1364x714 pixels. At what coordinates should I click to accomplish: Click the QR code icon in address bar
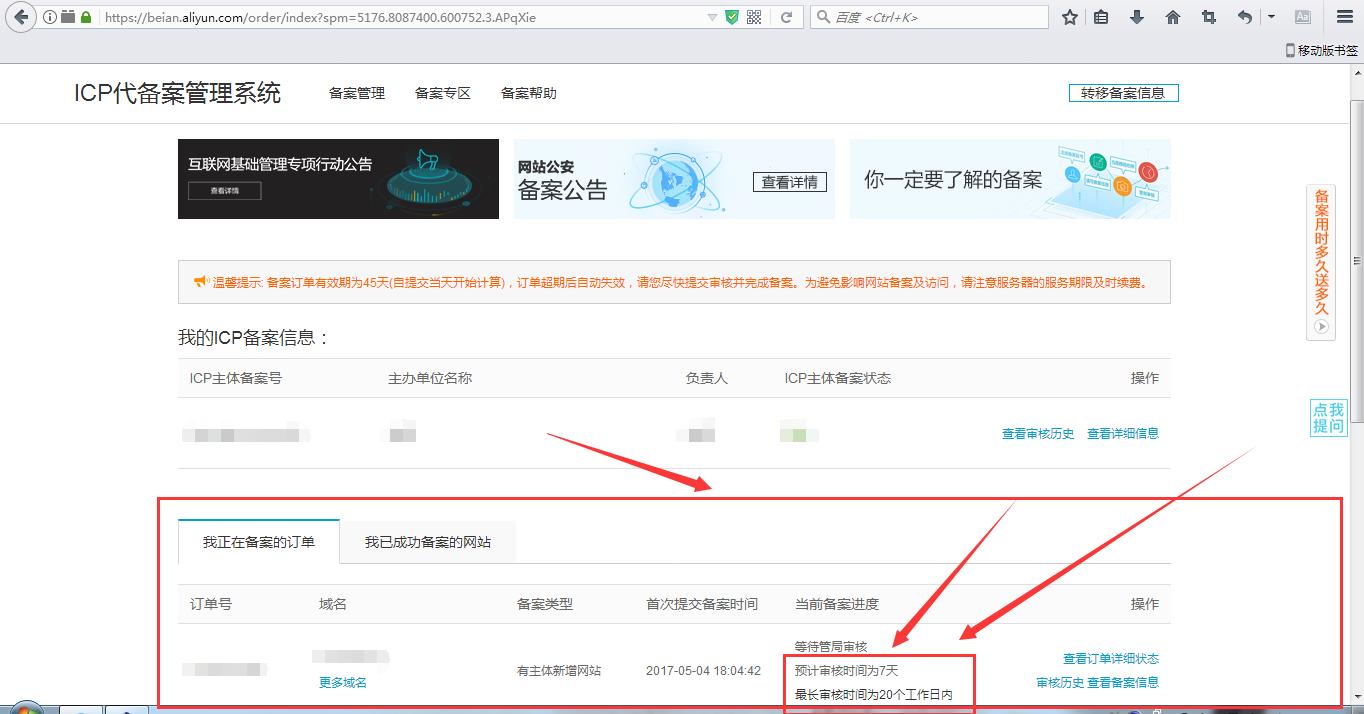tap(754, 16)
